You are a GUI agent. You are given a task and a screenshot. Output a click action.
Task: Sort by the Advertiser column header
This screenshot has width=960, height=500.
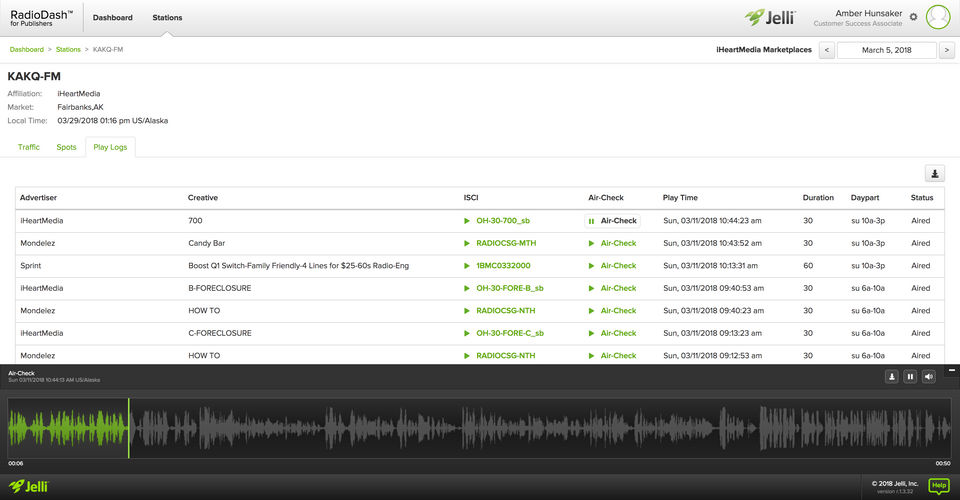pyautogui.click(x=38, y=198)
